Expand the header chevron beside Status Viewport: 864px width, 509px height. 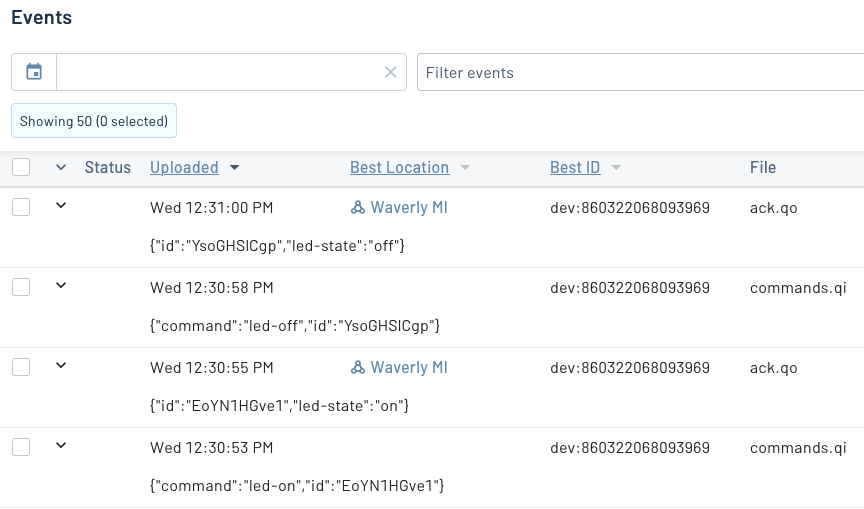[61, 167]
